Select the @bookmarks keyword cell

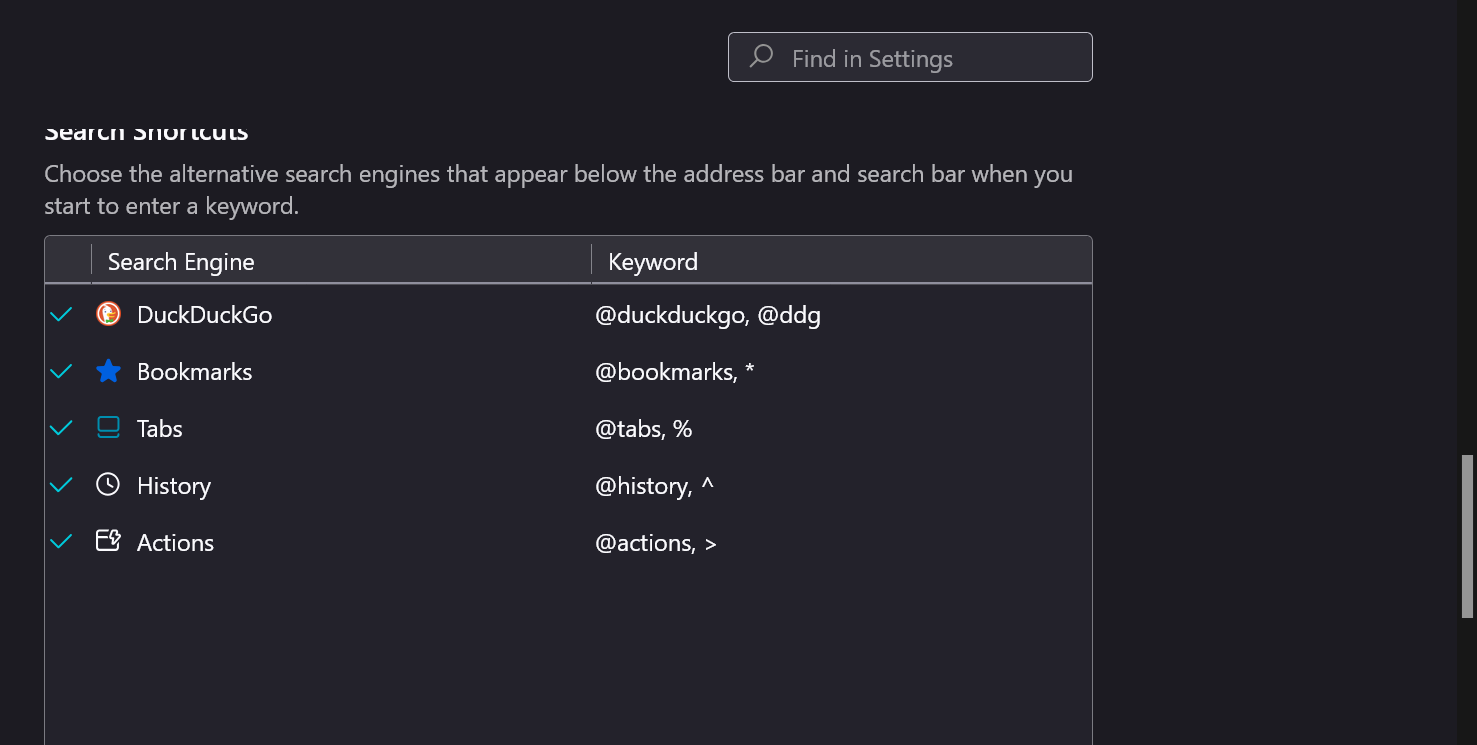tap(675, 372)
